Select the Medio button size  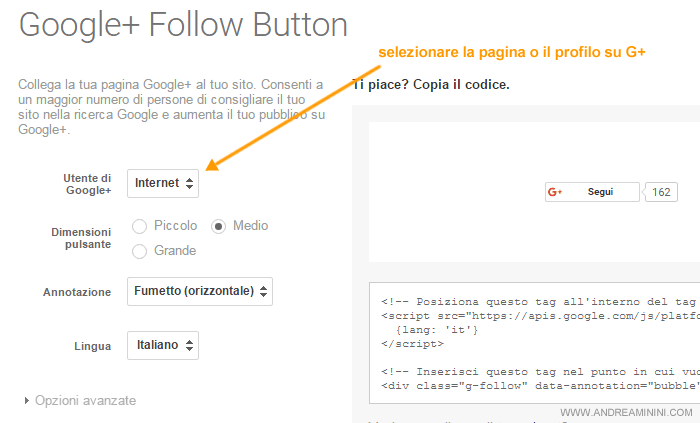(219, 226)
